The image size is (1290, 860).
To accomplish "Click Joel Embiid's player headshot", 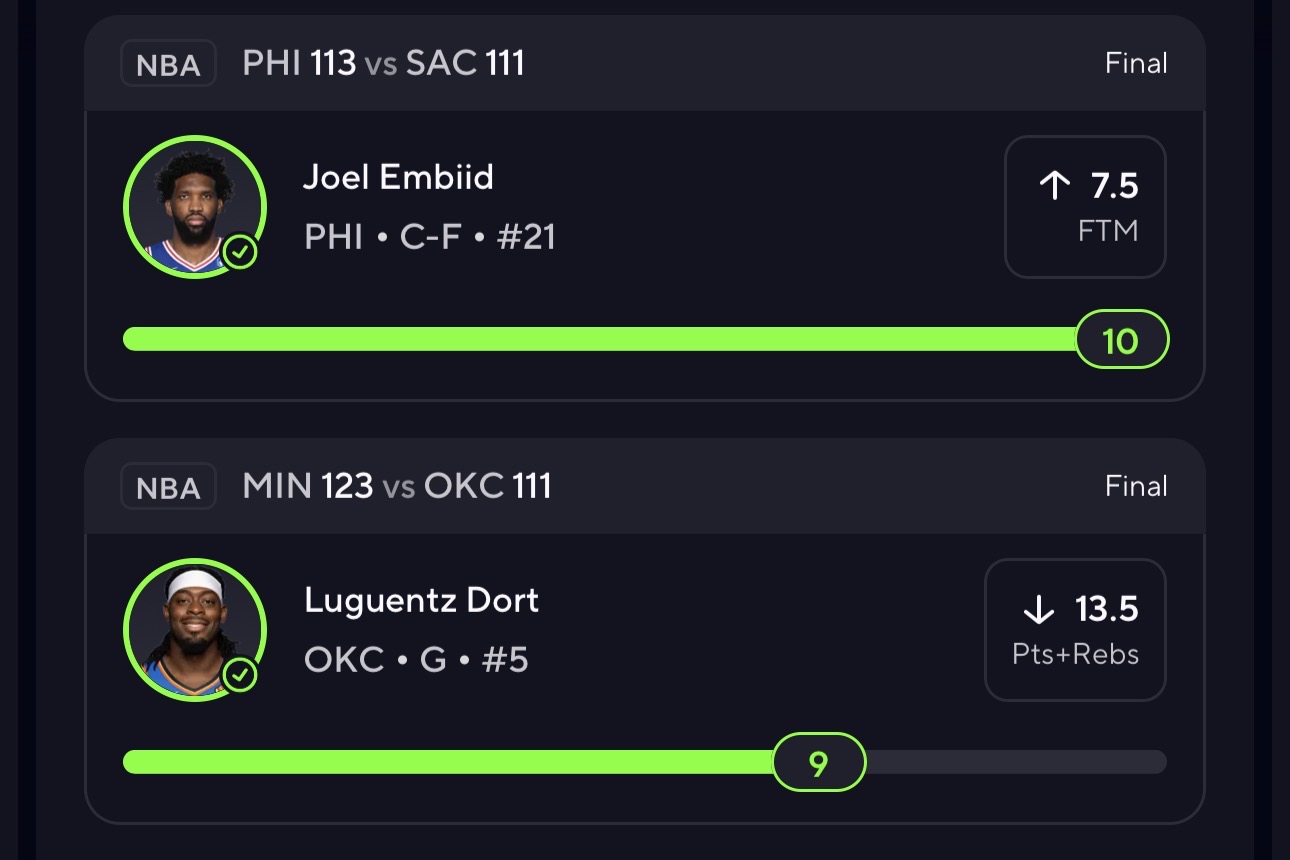I will click(x=194, y=205).
